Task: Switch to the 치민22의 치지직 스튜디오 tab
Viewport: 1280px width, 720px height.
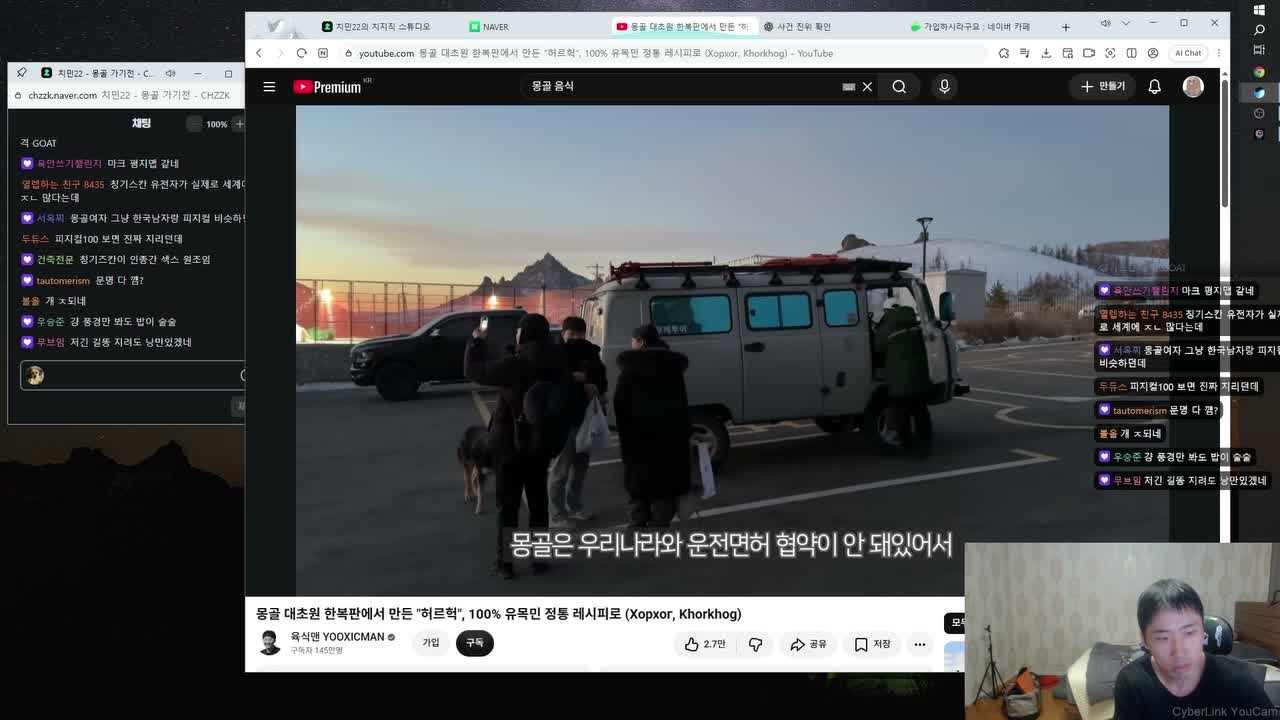Action: tap(376, 27)
